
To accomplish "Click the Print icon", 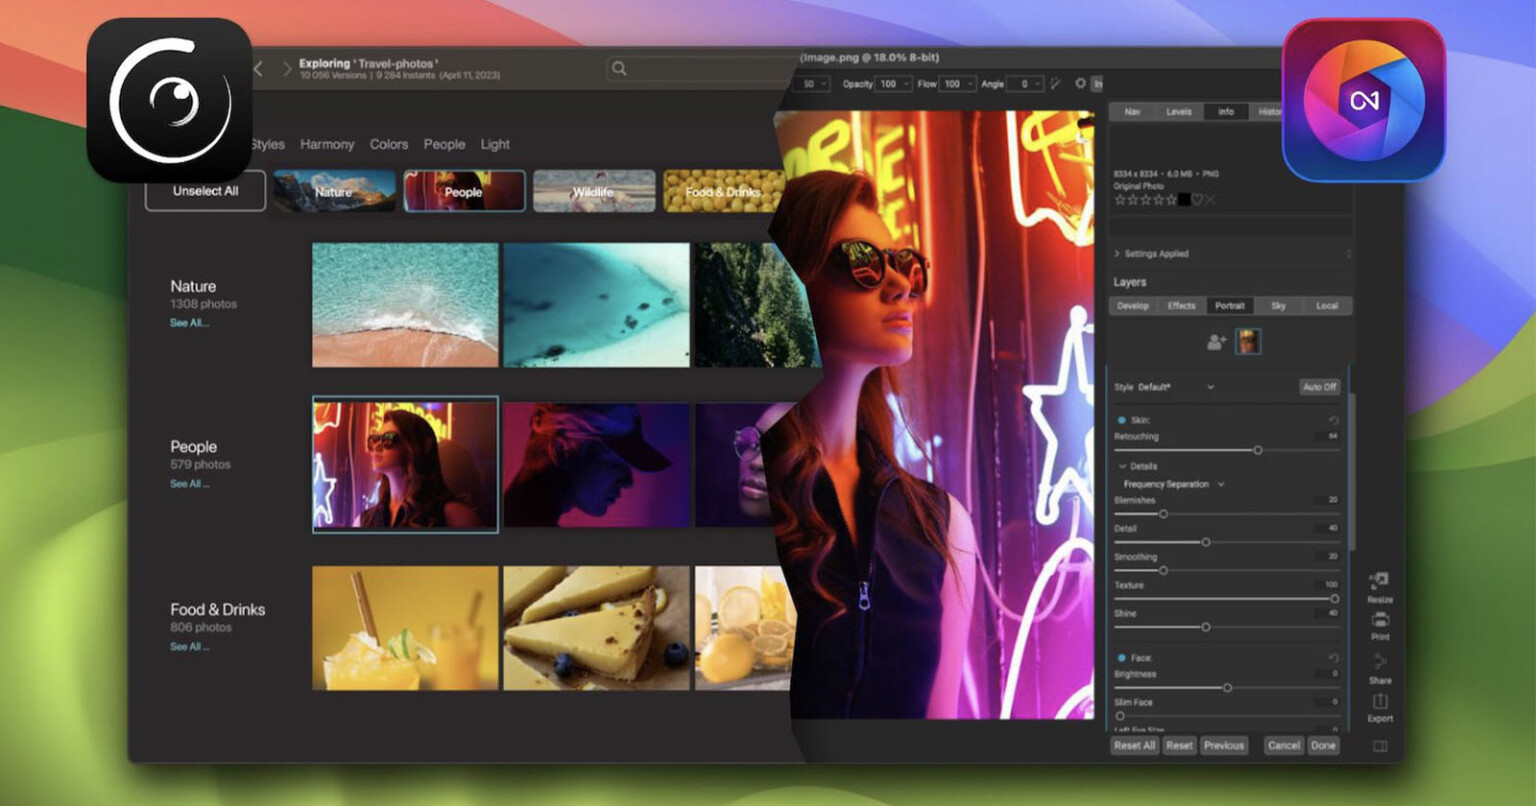I will click(x=1380, y=619).
